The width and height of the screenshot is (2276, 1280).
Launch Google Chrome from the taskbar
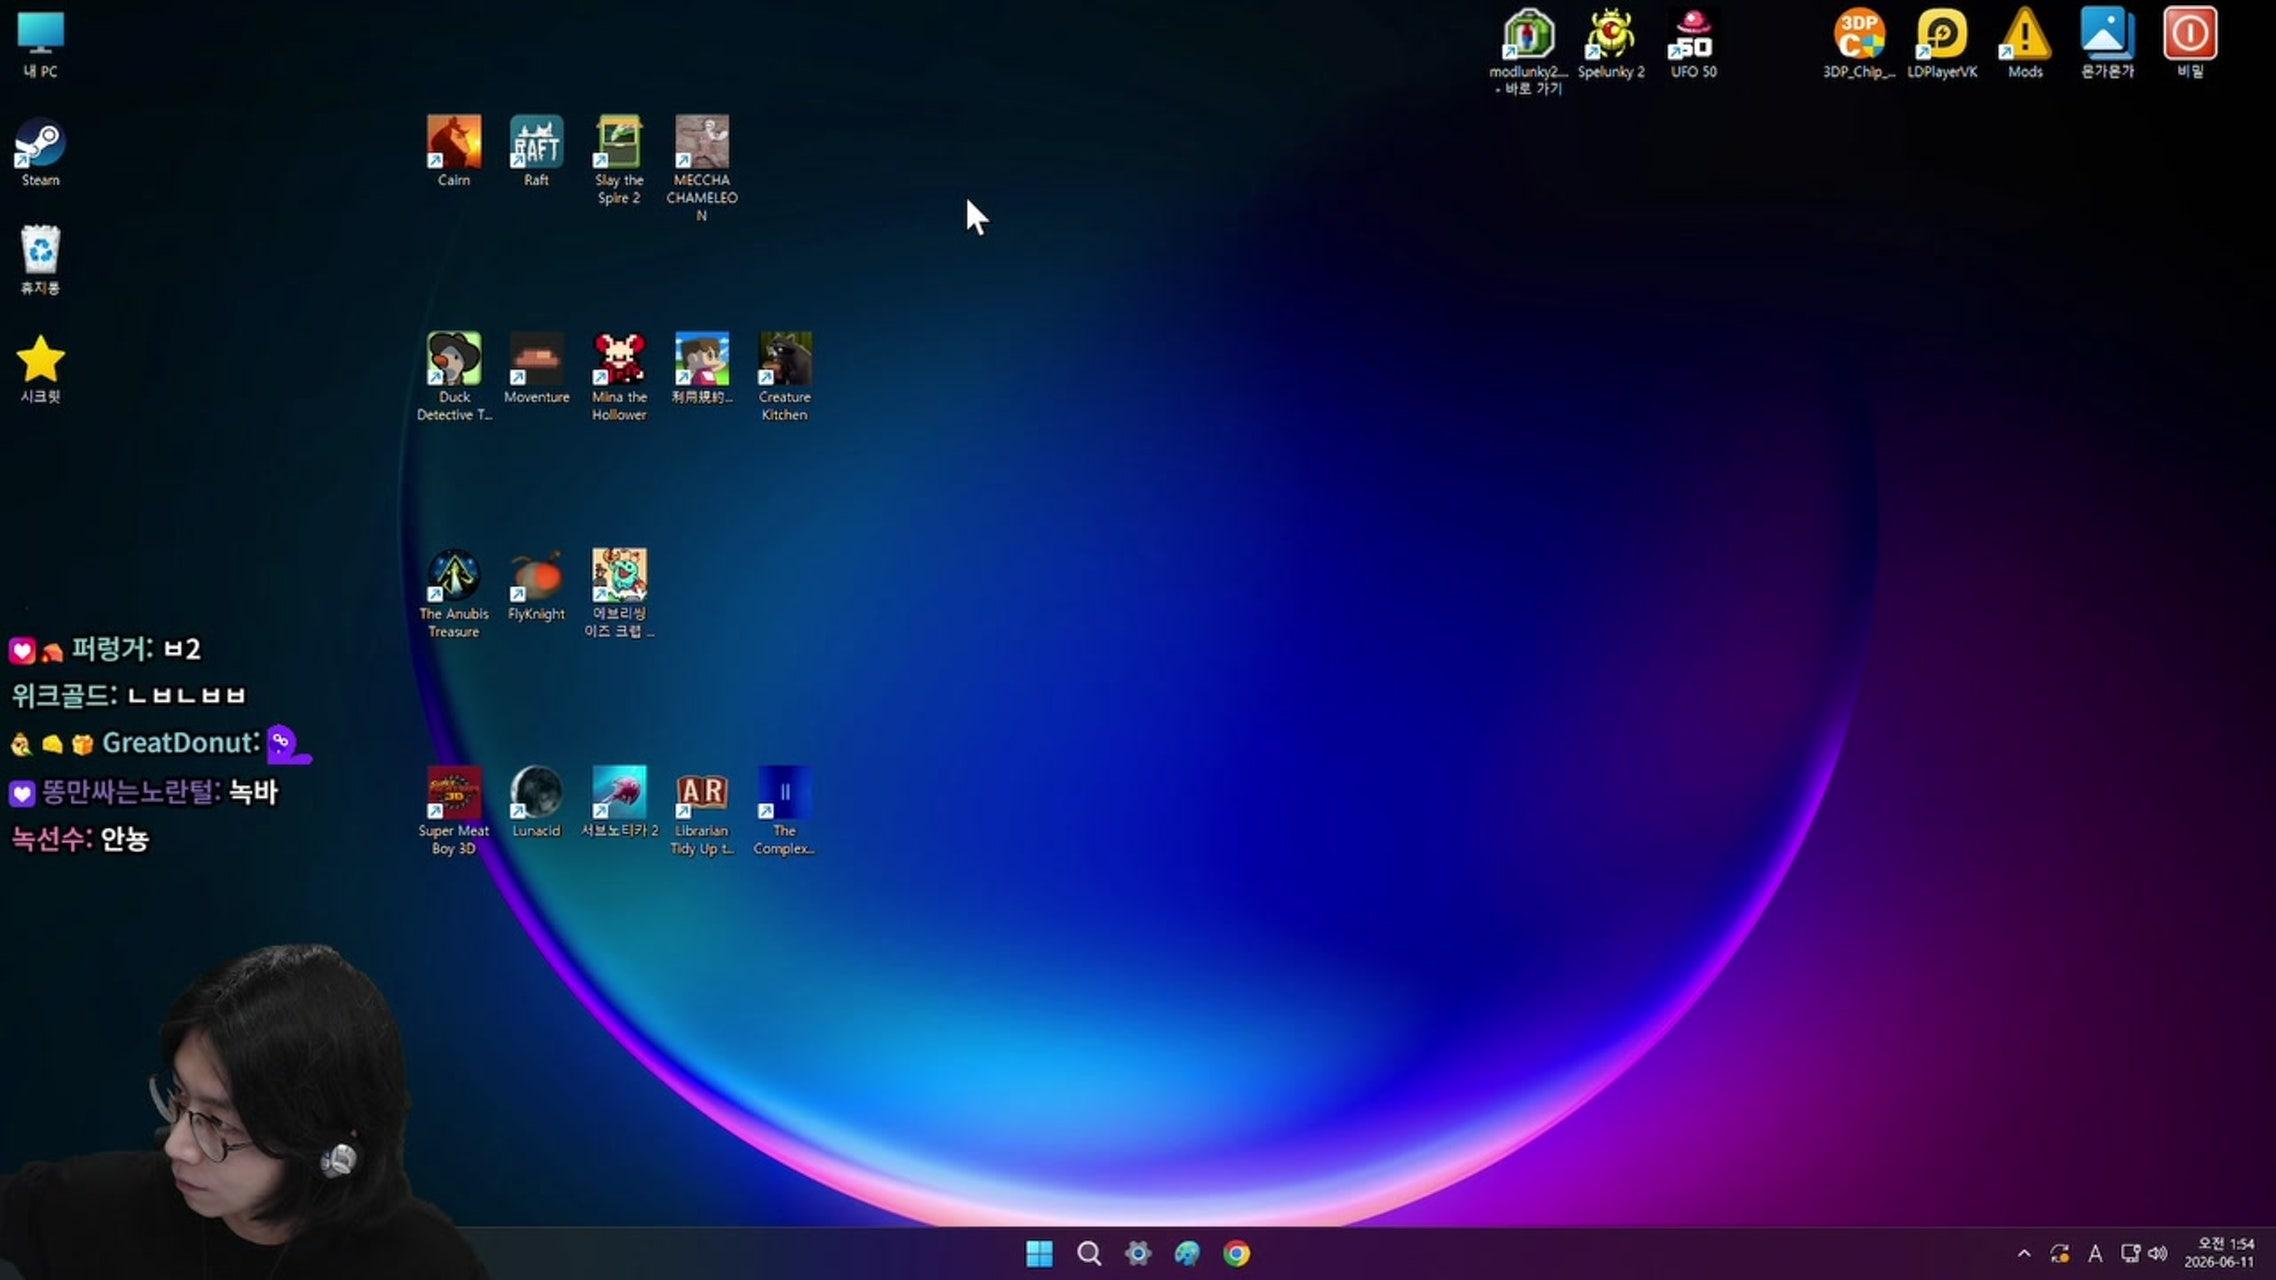click(x=1236, y=1253)
